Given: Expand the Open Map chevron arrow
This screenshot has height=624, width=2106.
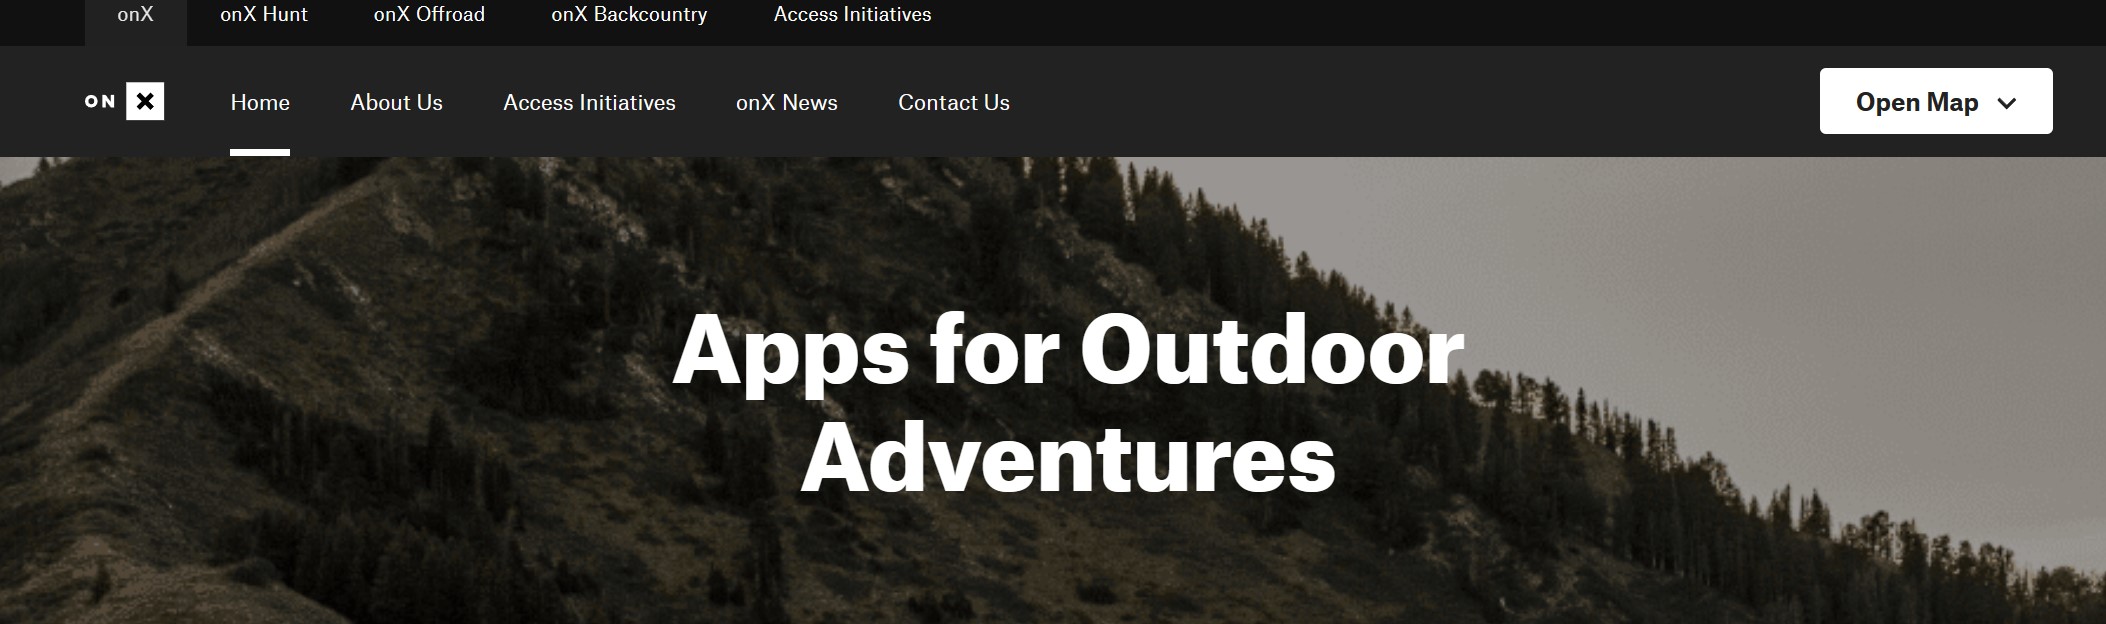Looking at the screenshot, I should (2006, 103).
